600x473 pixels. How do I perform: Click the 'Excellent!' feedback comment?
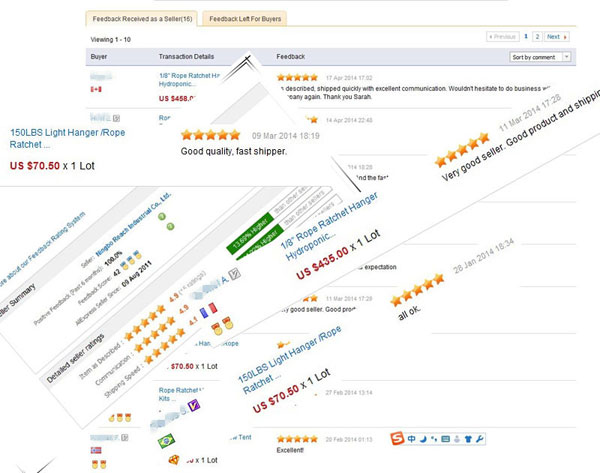[290, 450]
